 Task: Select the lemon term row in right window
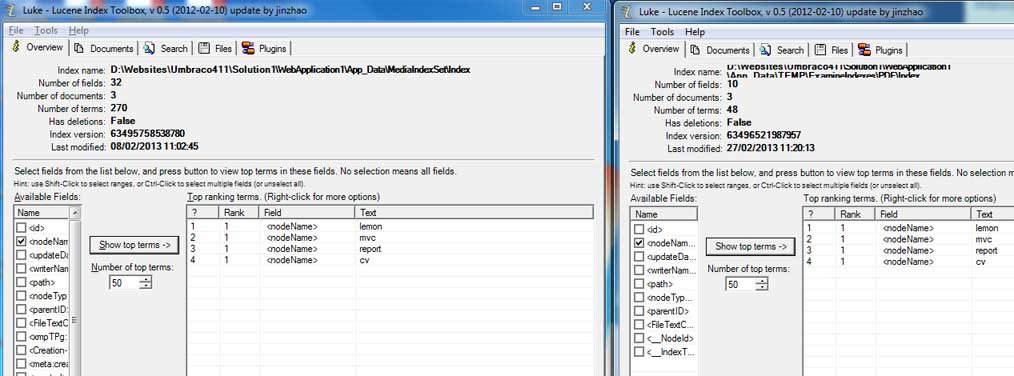909,228
